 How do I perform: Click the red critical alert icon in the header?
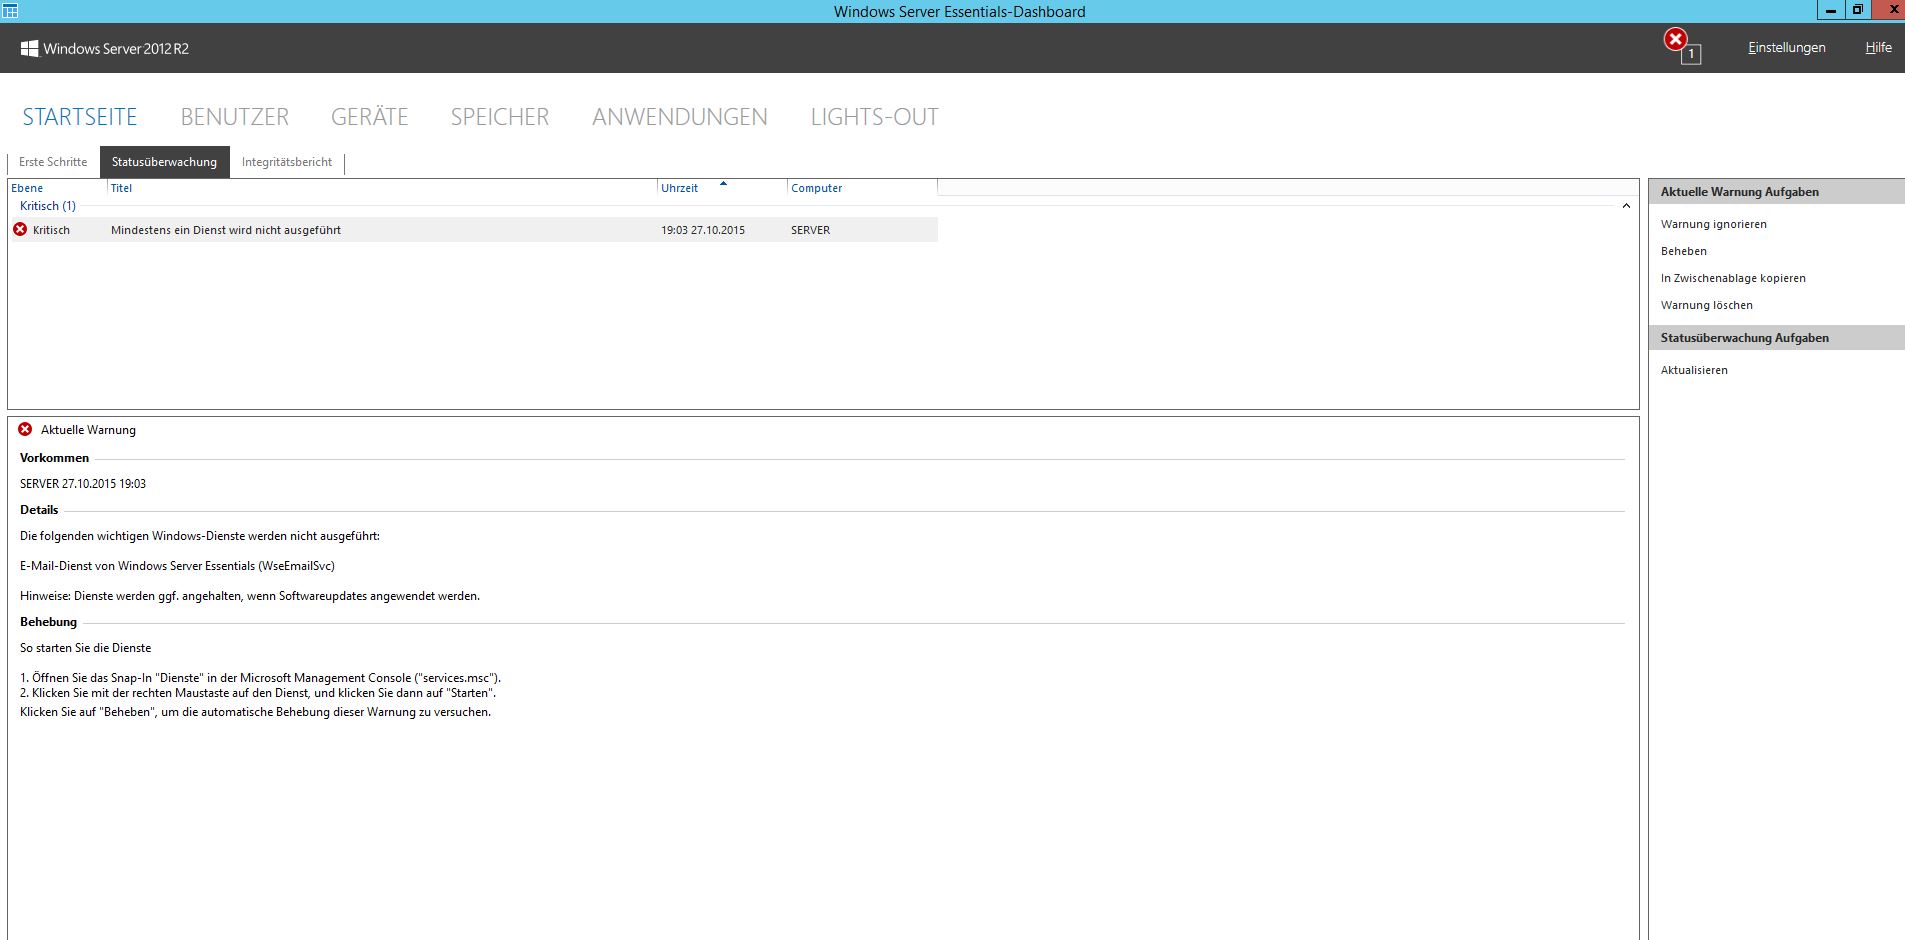[1675, 40]
